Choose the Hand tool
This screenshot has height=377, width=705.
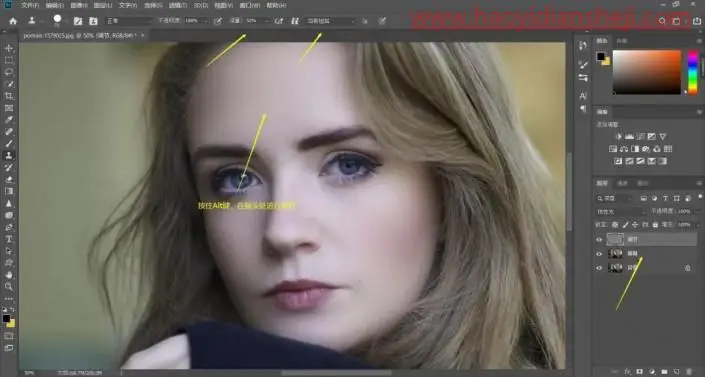(9, 274)
